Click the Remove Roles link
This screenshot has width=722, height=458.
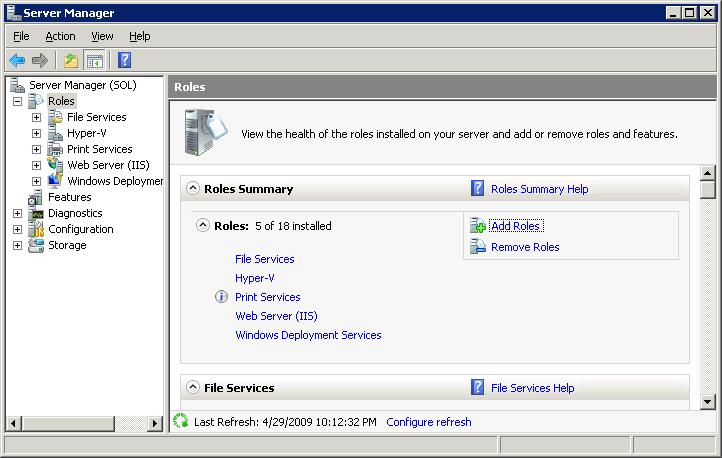[525, 247]
